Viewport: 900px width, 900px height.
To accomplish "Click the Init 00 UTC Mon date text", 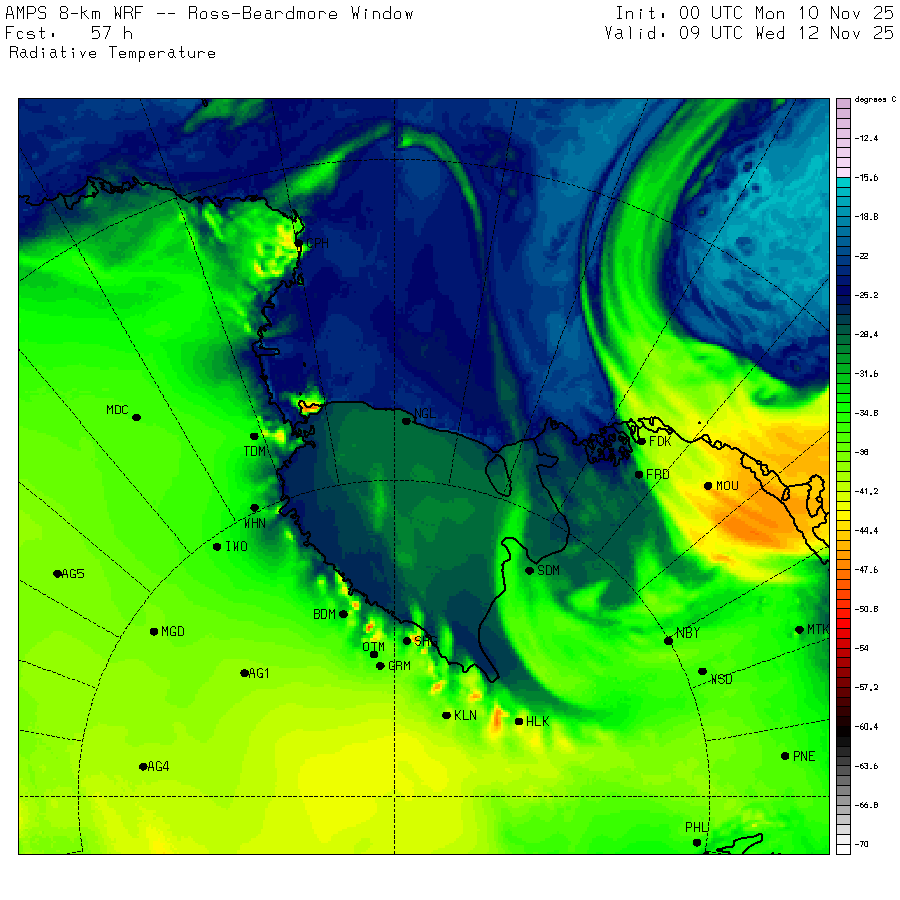I will click(x=755, y=13).
